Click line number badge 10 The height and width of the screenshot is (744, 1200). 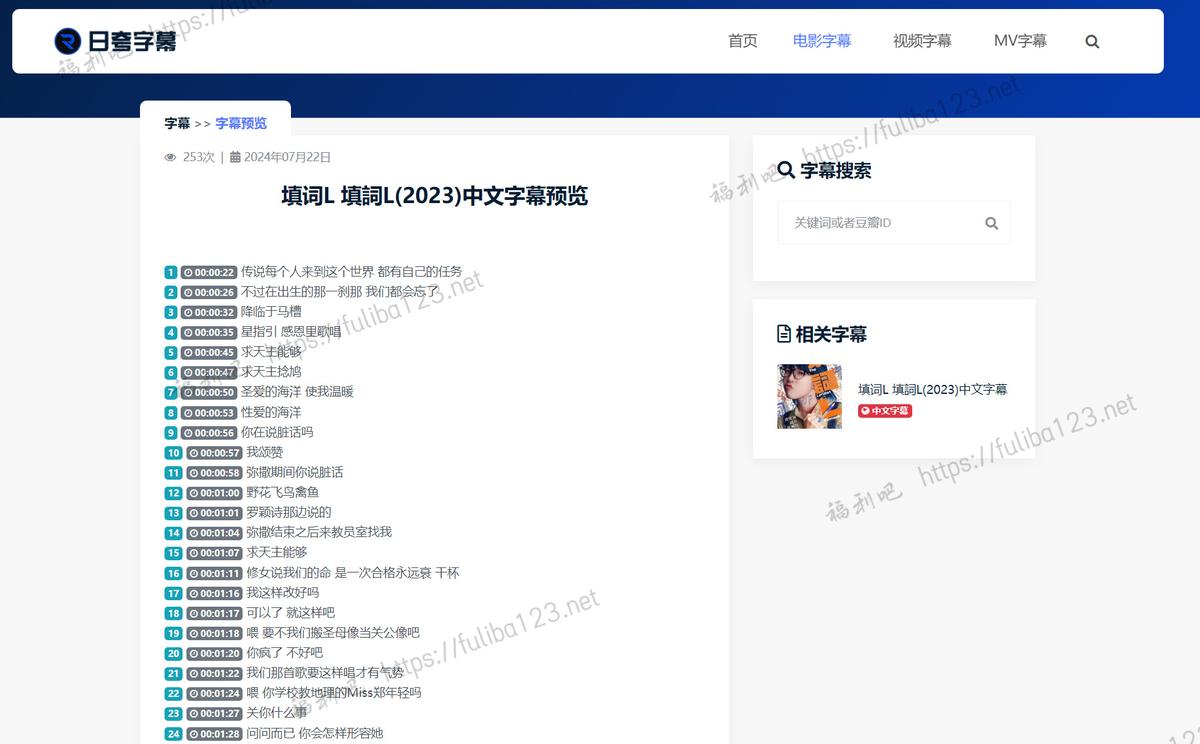pos(174,453)
